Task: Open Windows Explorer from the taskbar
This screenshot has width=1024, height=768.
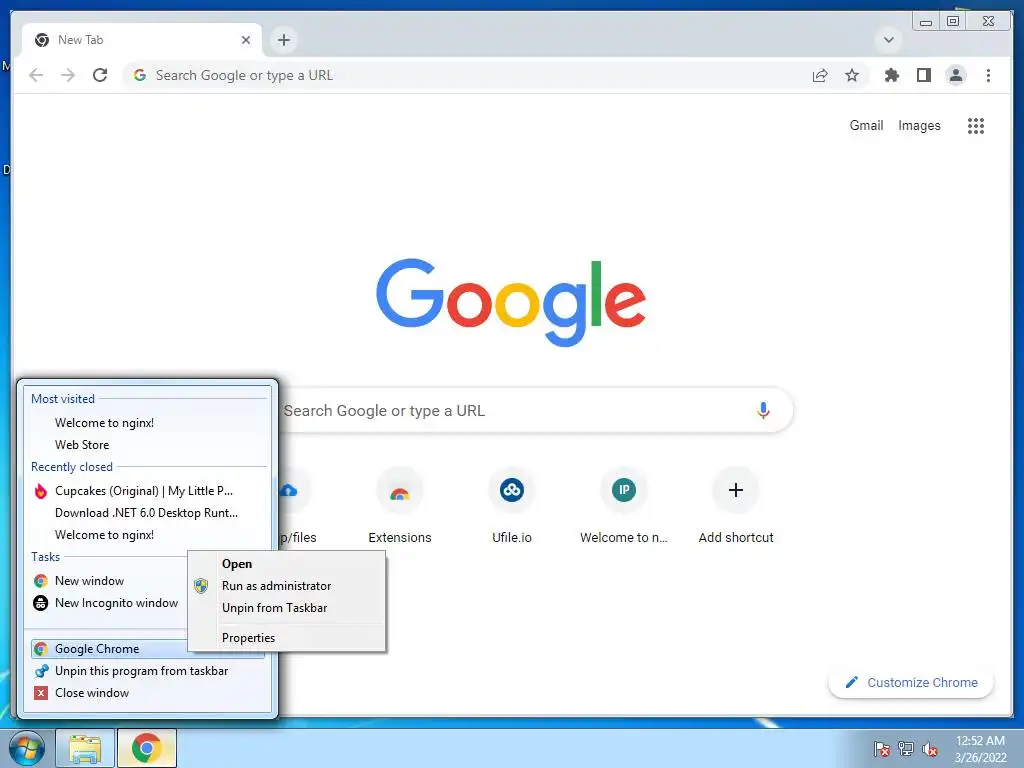Action: pyautogui.click(x=86, y=748)
